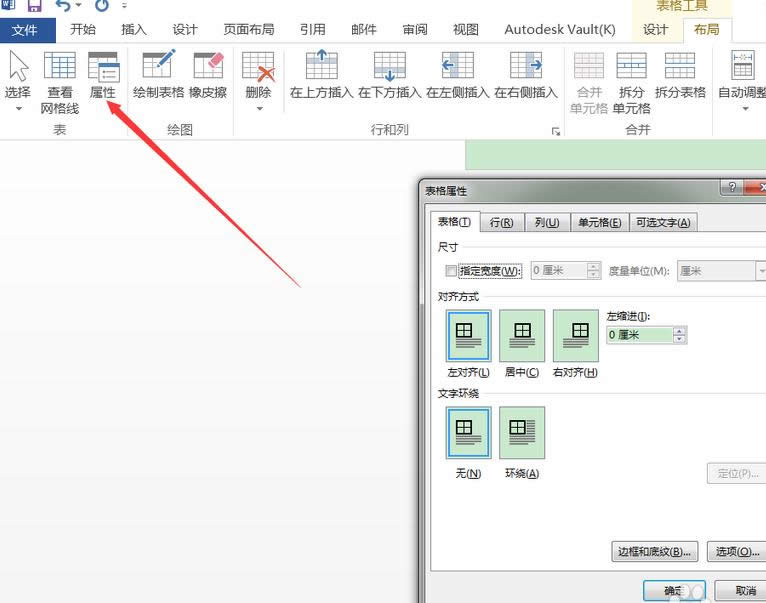Image resolution: width=766 pixels, height=603 pixels.
Task: Open the measurement unit (度量单位) combo box
Action: [x=722, y=271]
